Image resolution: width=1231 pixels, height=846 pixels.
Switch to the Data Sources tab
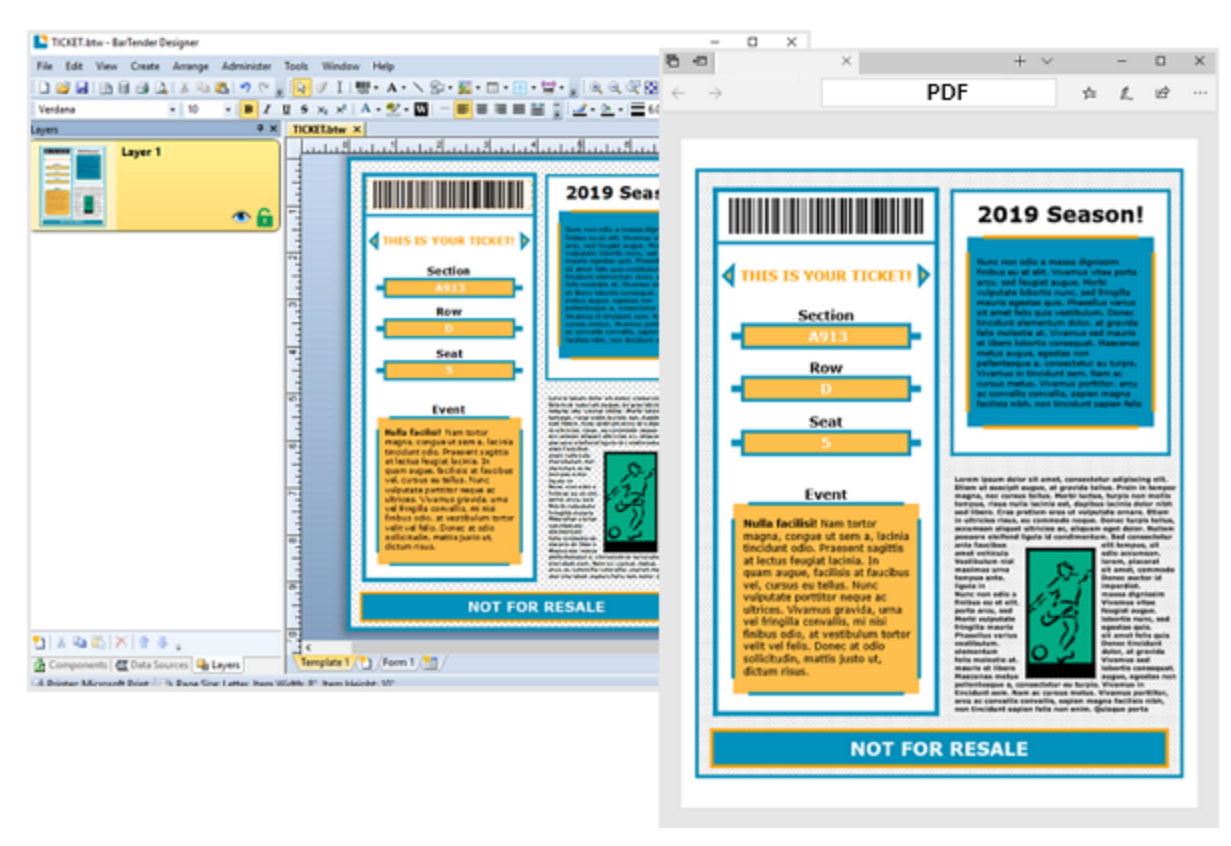point(152,665)
